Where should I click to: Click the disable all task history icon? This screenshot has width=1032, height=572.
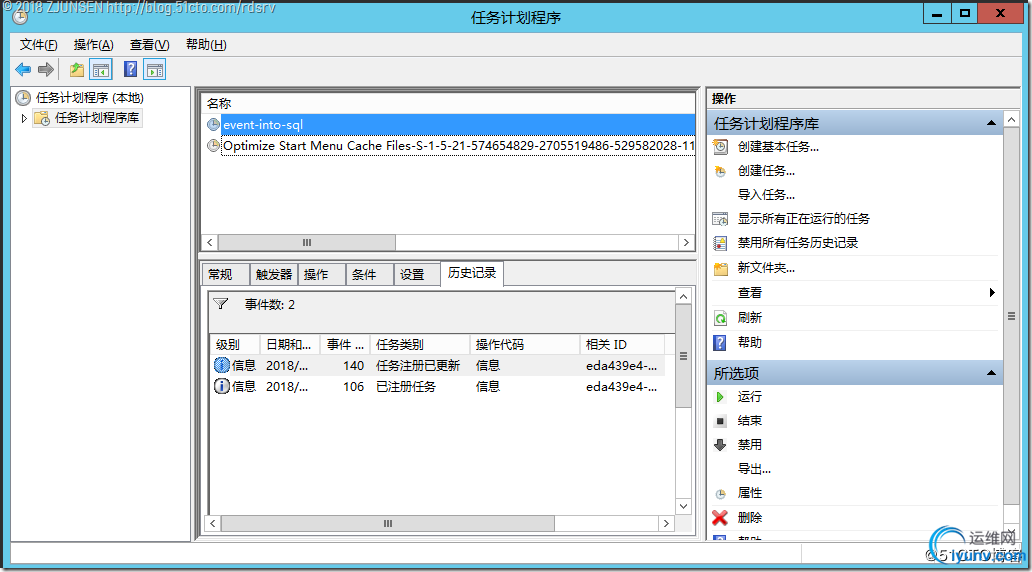coord(721,243)
